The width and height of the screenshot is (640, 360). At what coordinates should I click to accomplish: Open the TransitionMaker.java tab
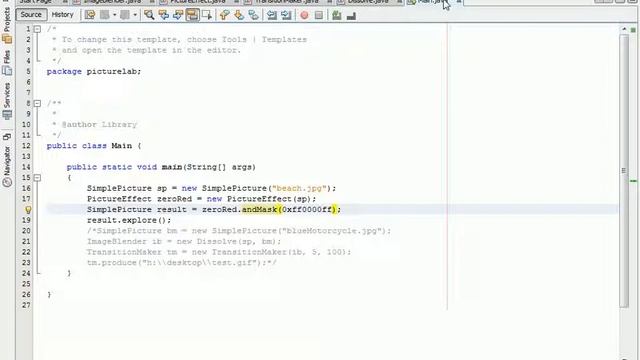[287, 2]
